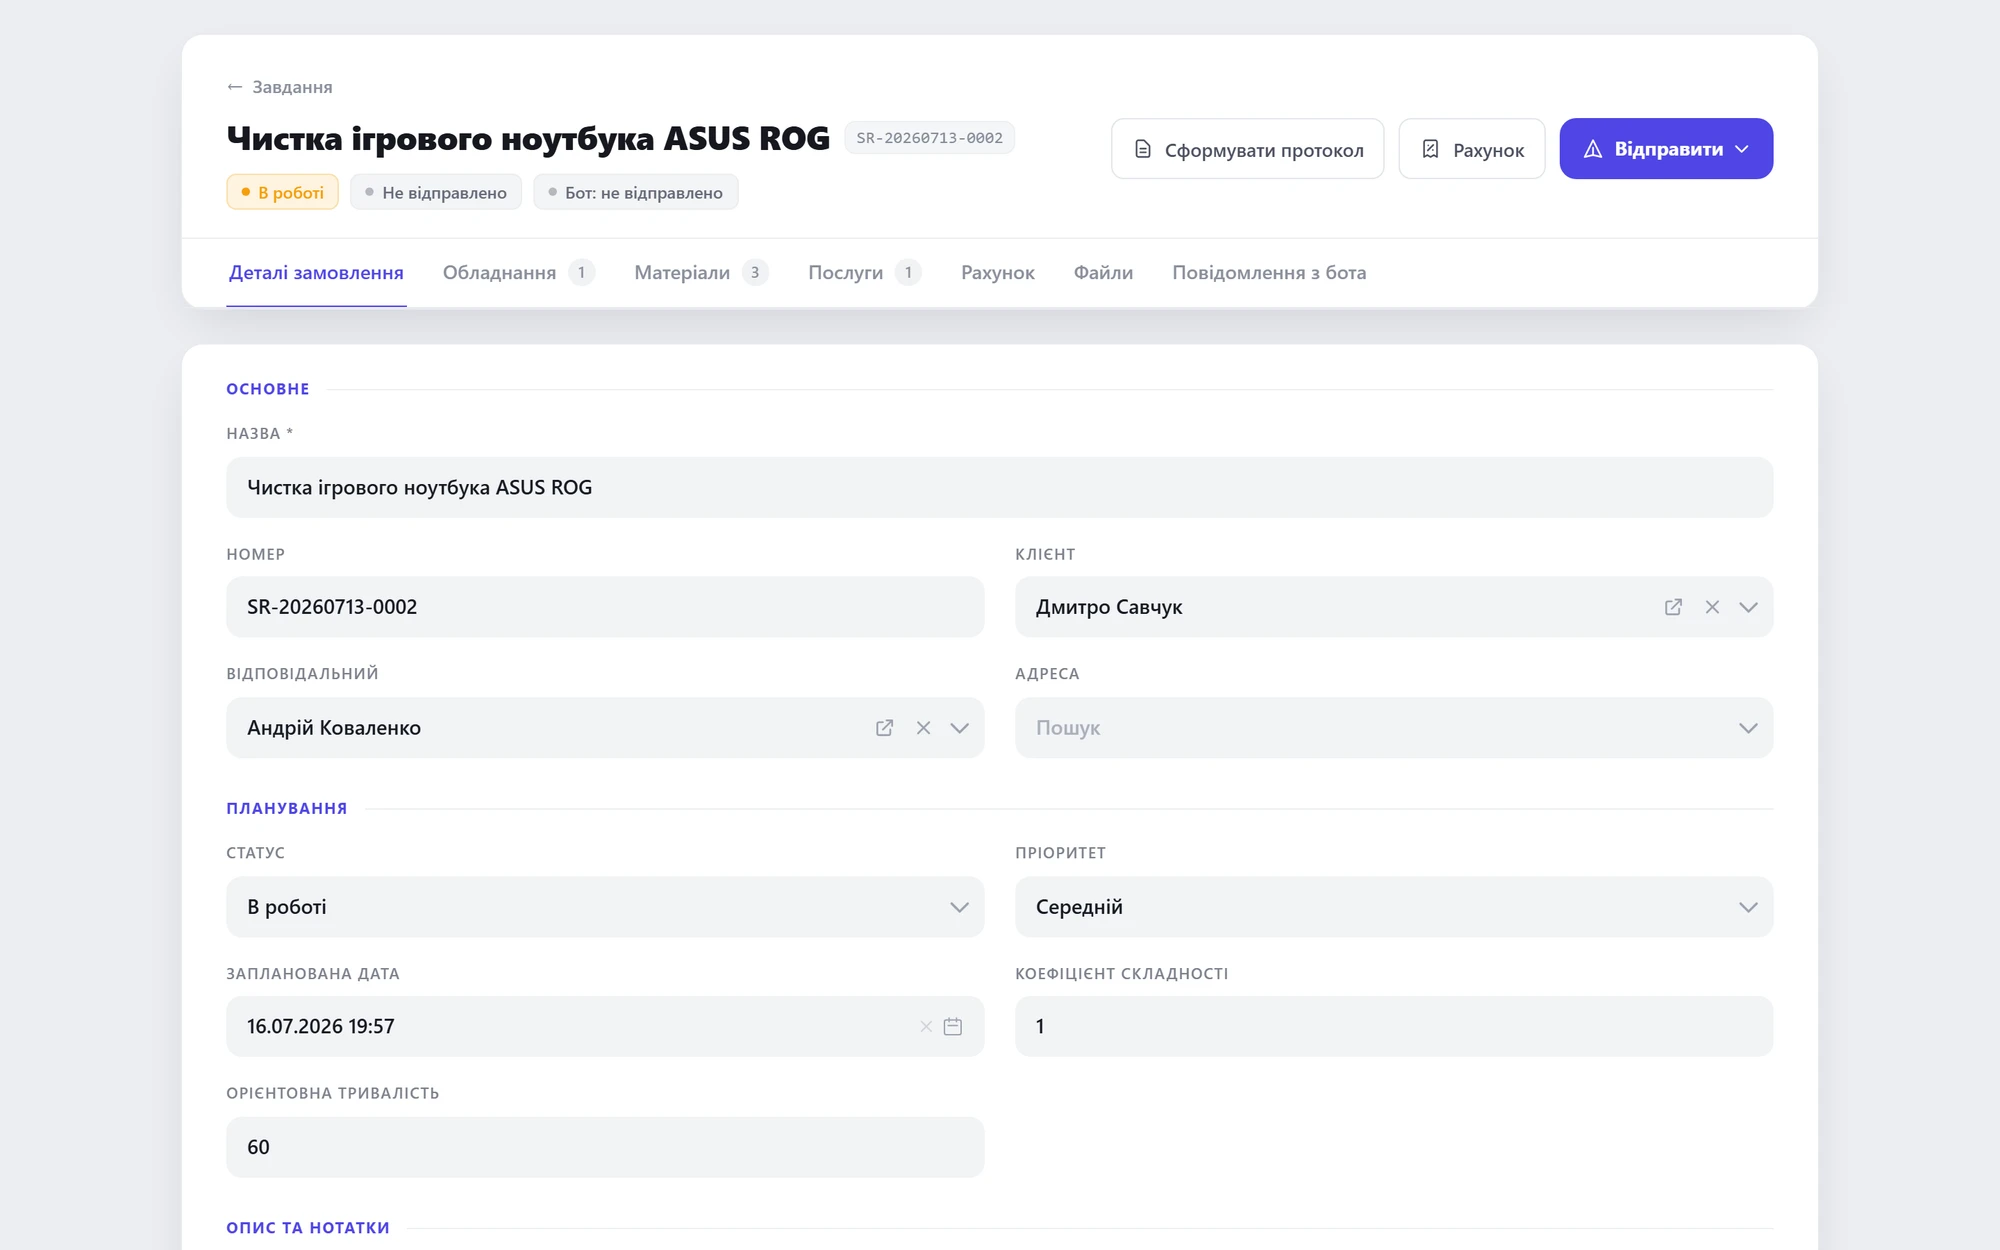Click the Сформувати протокол button
The image size is (2000, 1250).
1247,149
